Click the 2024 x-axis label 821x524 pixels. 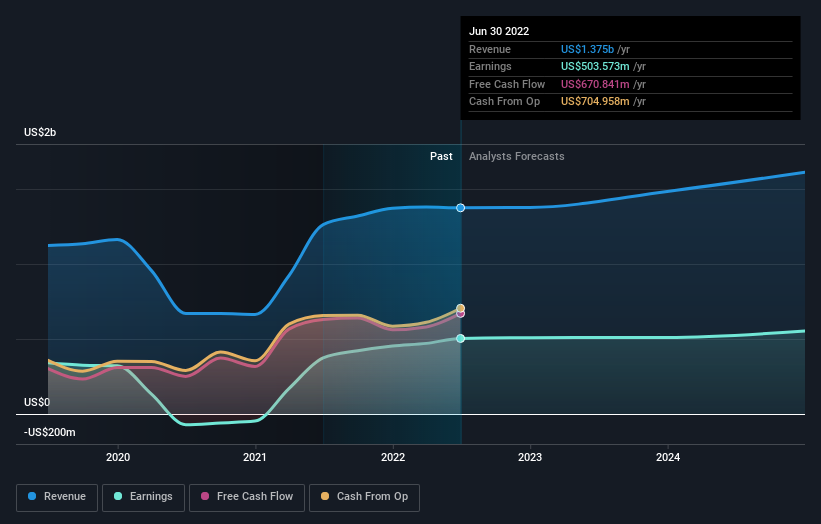pyautogui.click(x=668, y=457)
